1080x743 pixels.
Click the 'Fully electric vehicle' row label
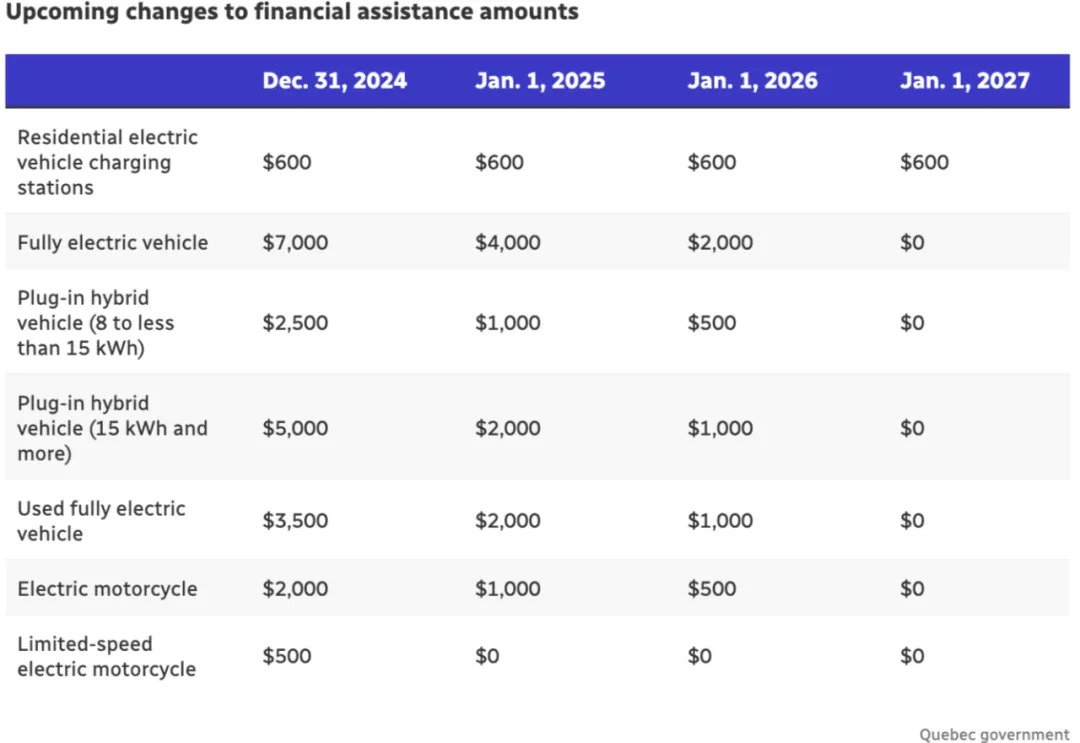pos(112,243)
